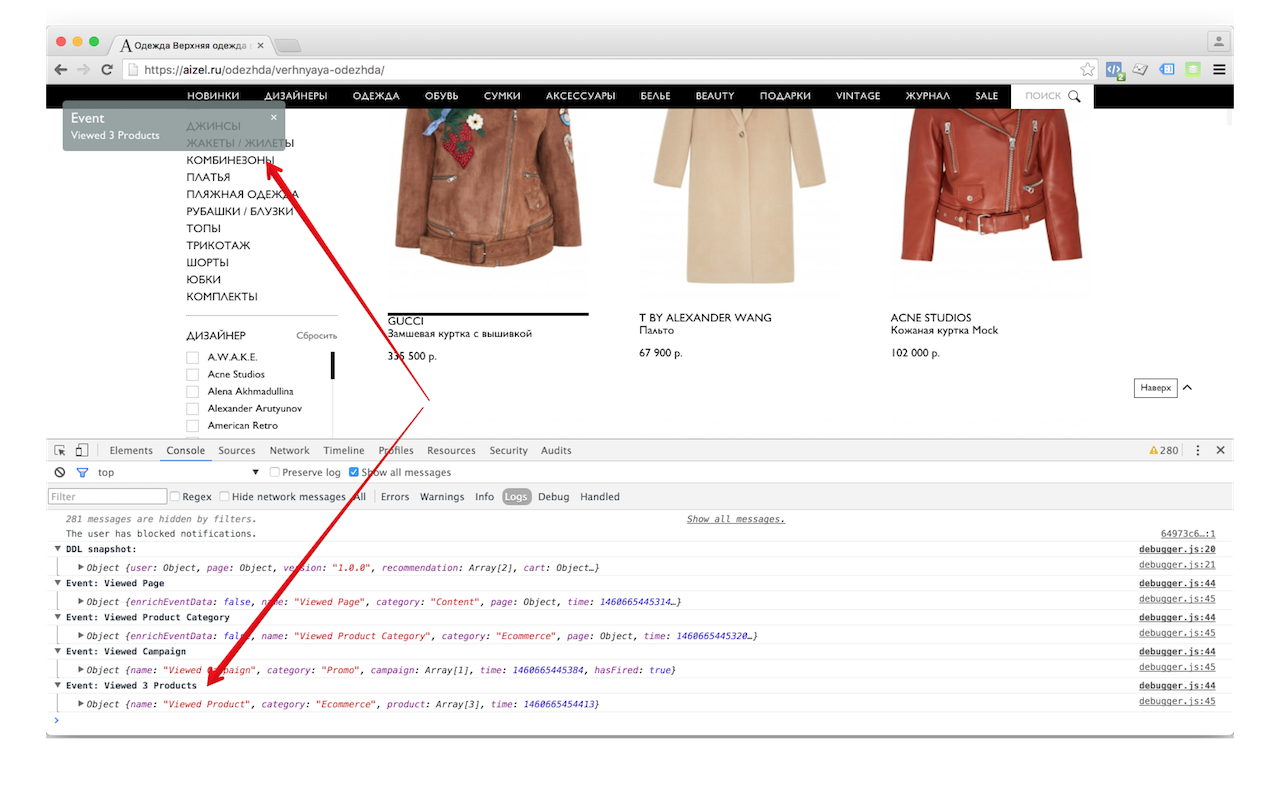
Task: Open the blue panel extension icon
Action: (1167, 70)
